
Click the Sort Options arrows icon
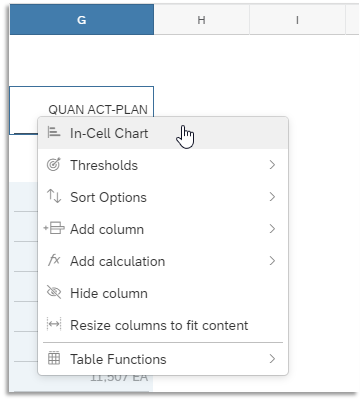point(54,196)
